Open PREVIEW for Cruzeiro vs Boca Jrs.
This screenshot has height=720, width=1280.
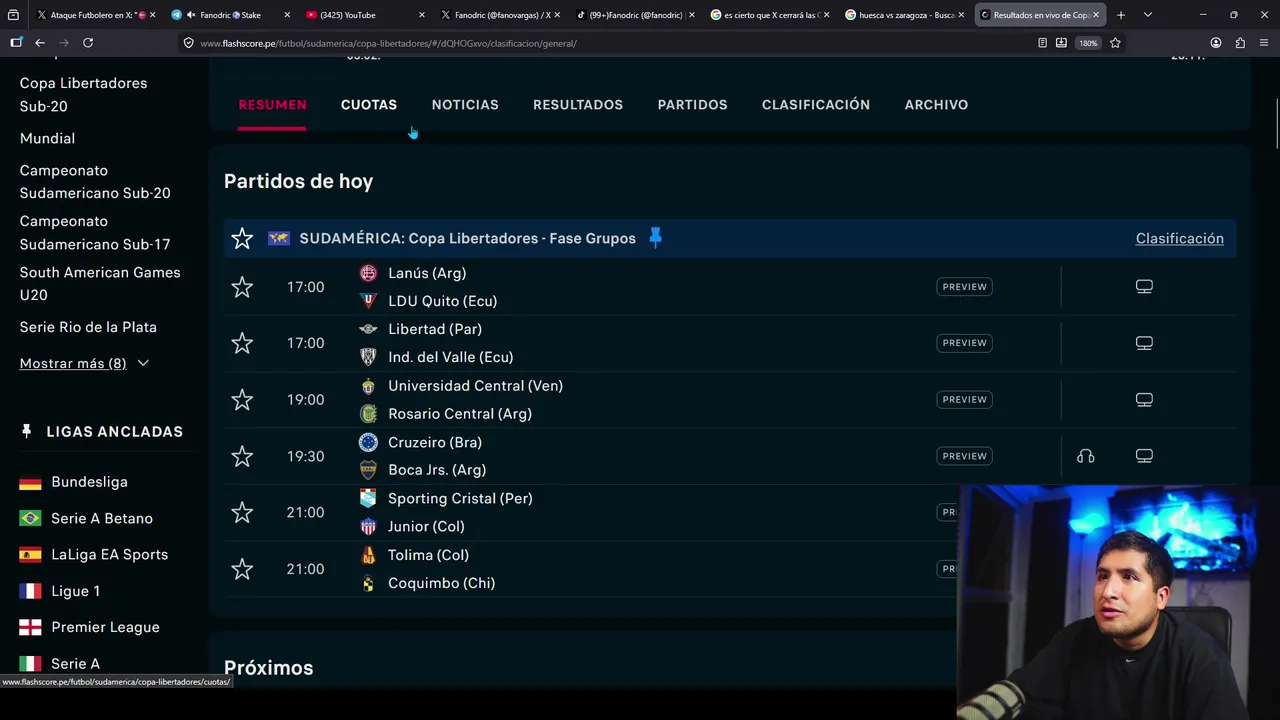(964, 456)
